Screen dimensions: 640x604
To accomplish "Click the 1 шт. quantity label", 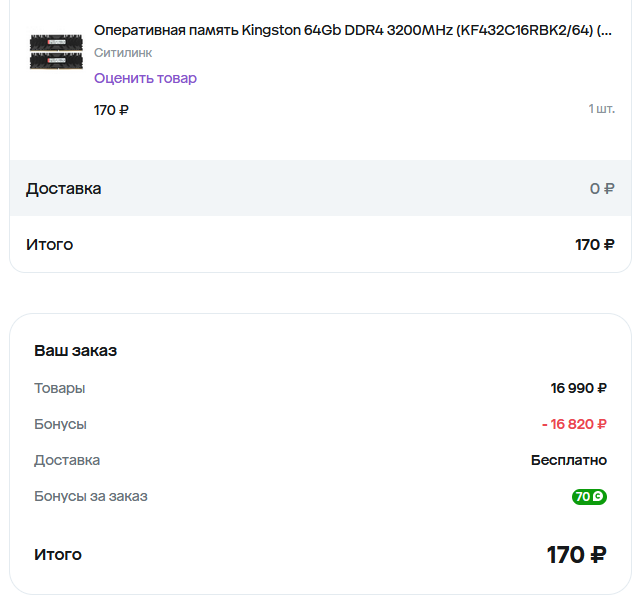I will click(x=601, y=108).
